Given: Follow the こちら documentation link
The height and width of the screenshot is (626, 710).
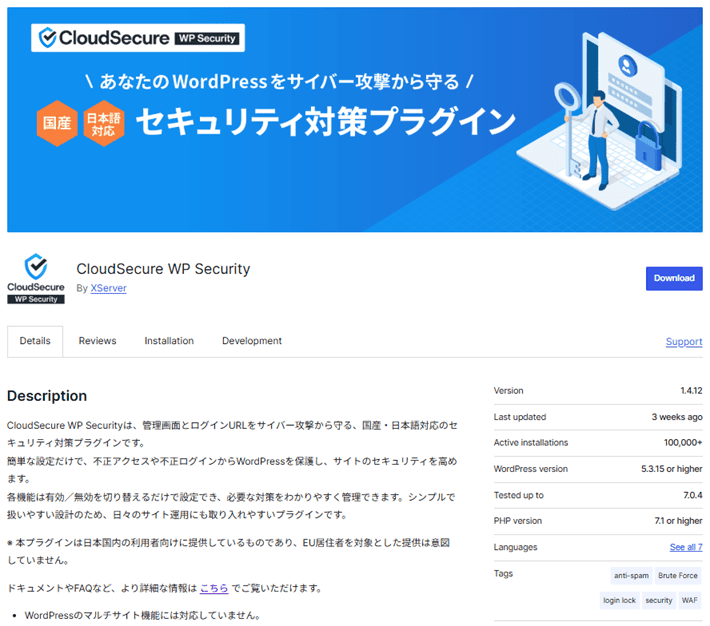Looking at the screenshot, I should coord(214,588).
